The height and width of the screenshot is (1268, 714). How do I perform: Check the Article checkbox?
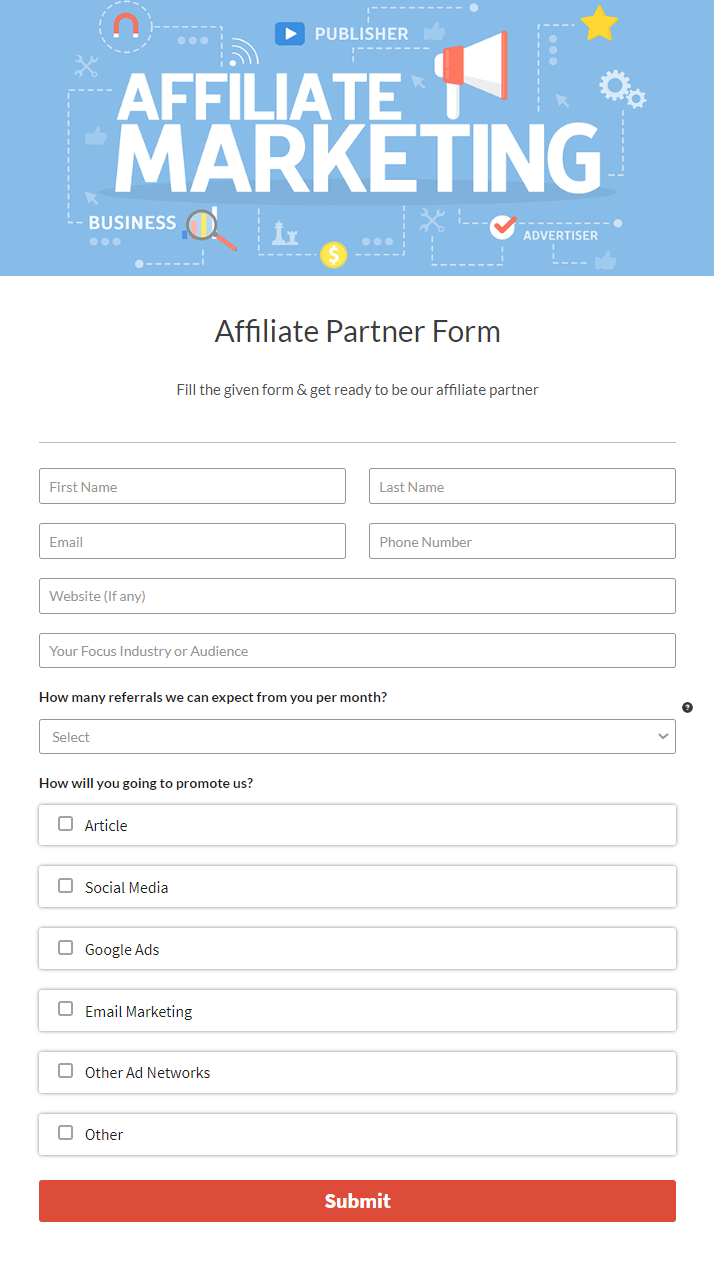pos(65,824)
